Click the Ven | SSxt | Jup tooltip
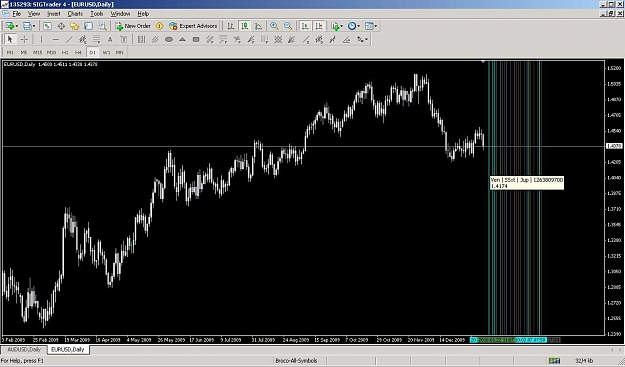Image resolution: width=625 pixels, height=367 pixels. [527, 183]
